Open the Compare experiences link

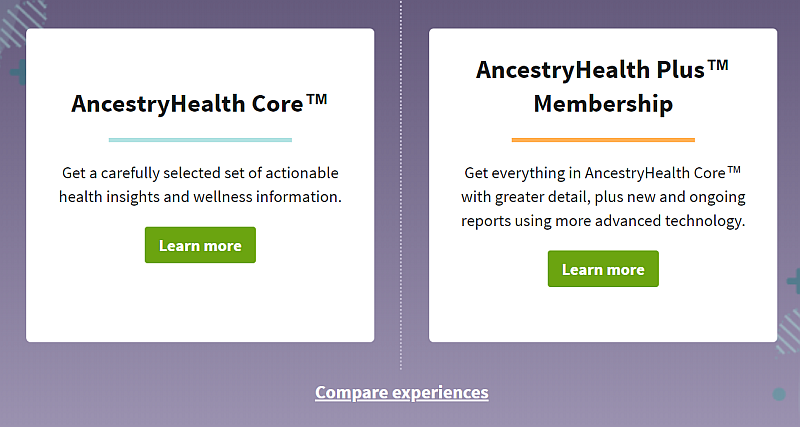tap(402, 392)
